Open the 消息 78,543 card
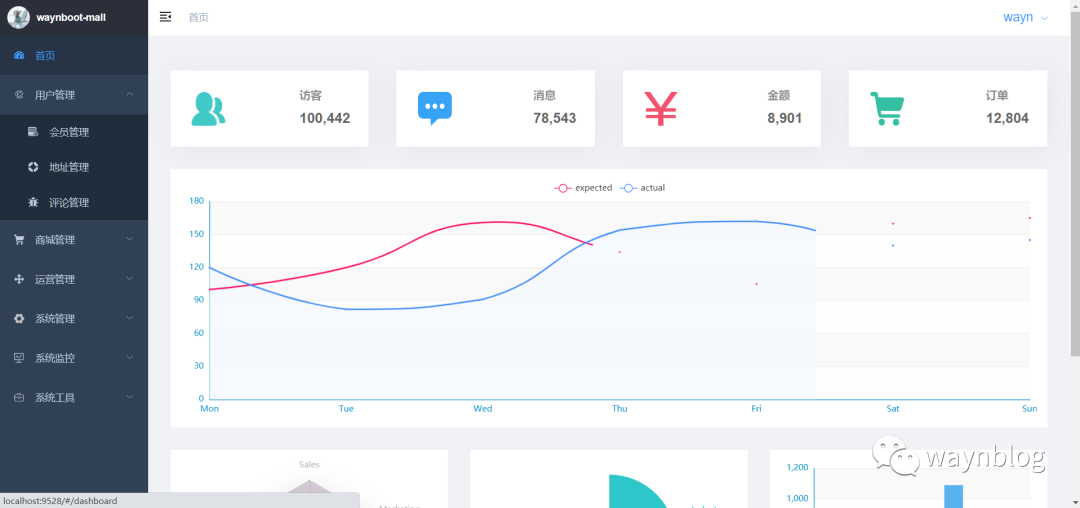This screenshot has width=1080, height=508. [495, 108]
